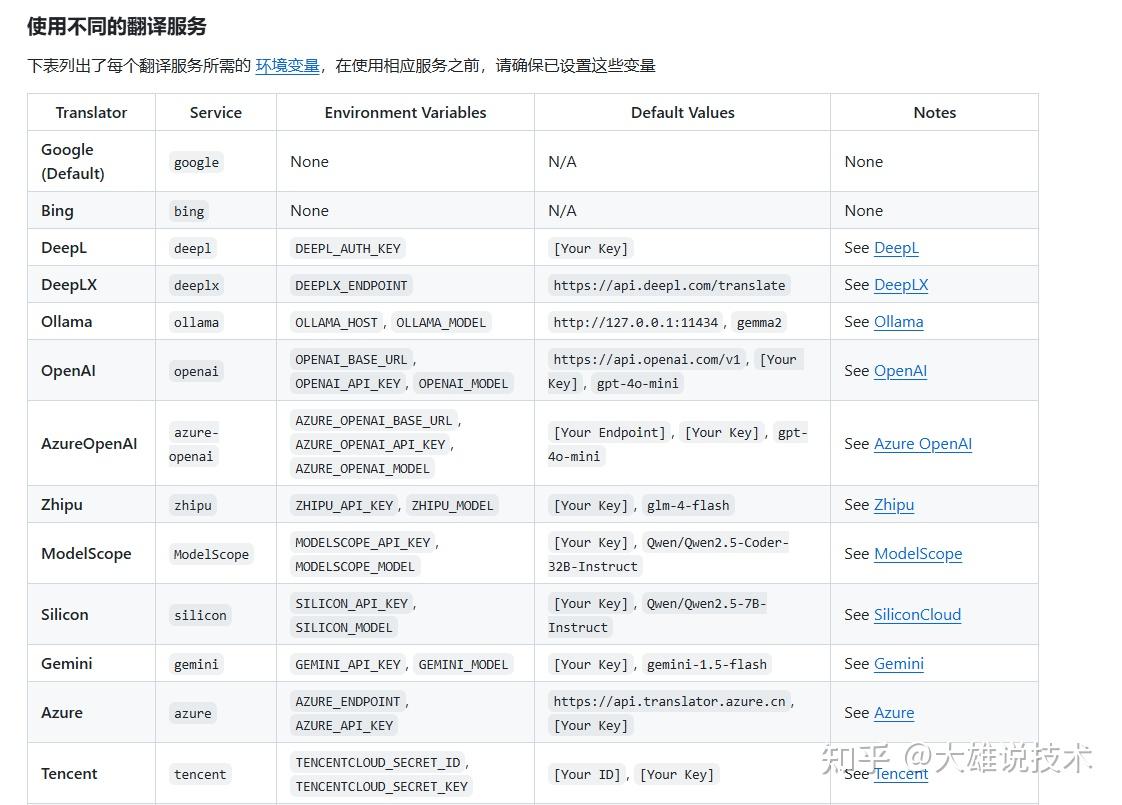1122x805 pixels.
Task: Select the MODELSCOPE_MODEL variable
Action: [355, 567]
